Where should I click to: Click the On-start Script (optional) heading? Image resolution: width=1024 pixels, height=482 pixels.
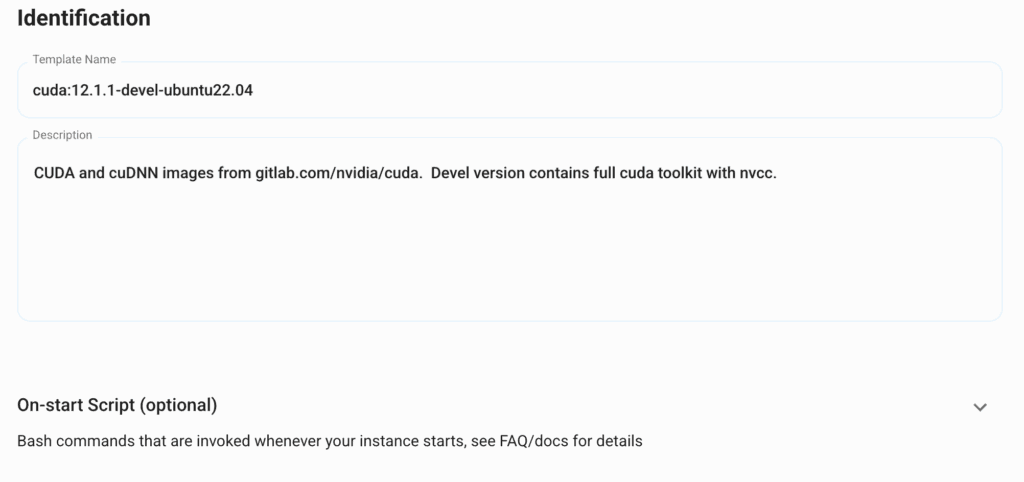point(117,405)
